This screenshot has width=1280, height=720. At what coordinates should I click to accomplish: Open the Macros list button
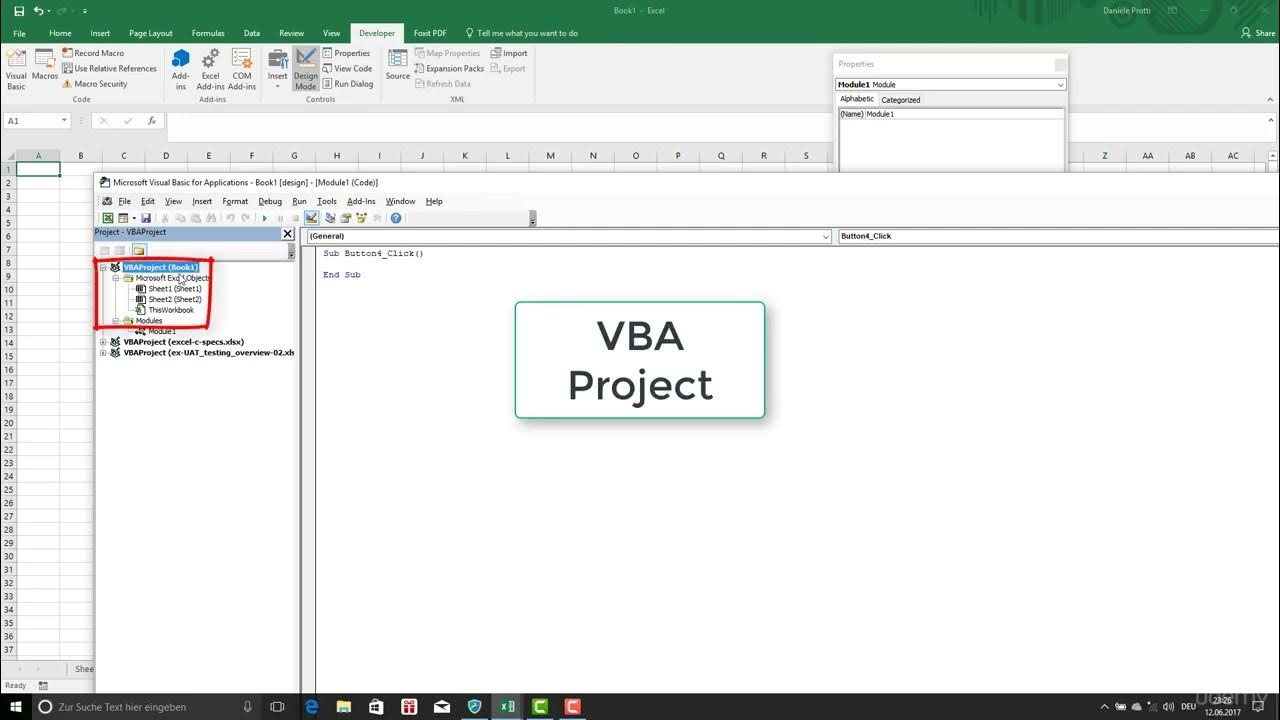(45, 64)
